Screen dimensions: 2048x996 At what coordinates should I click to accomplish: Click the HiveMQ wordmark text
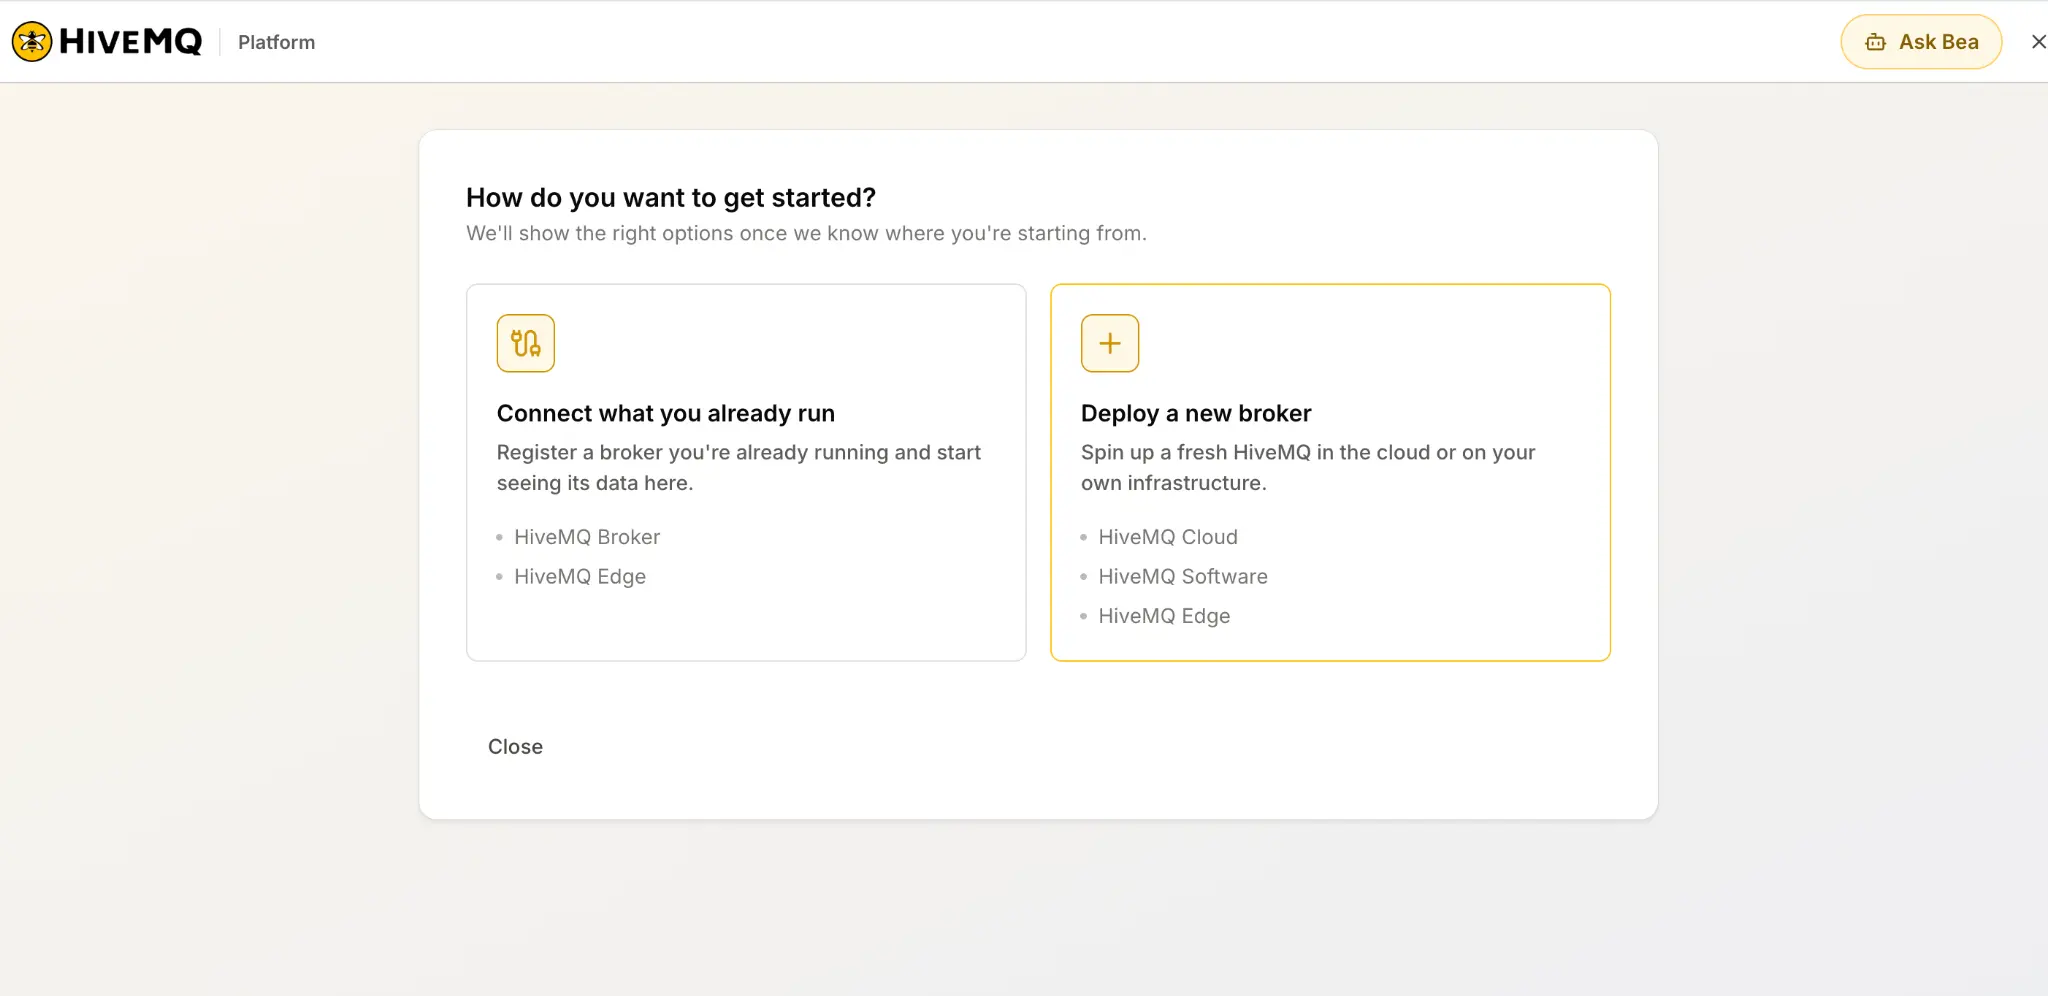click(x=131, y=42)
